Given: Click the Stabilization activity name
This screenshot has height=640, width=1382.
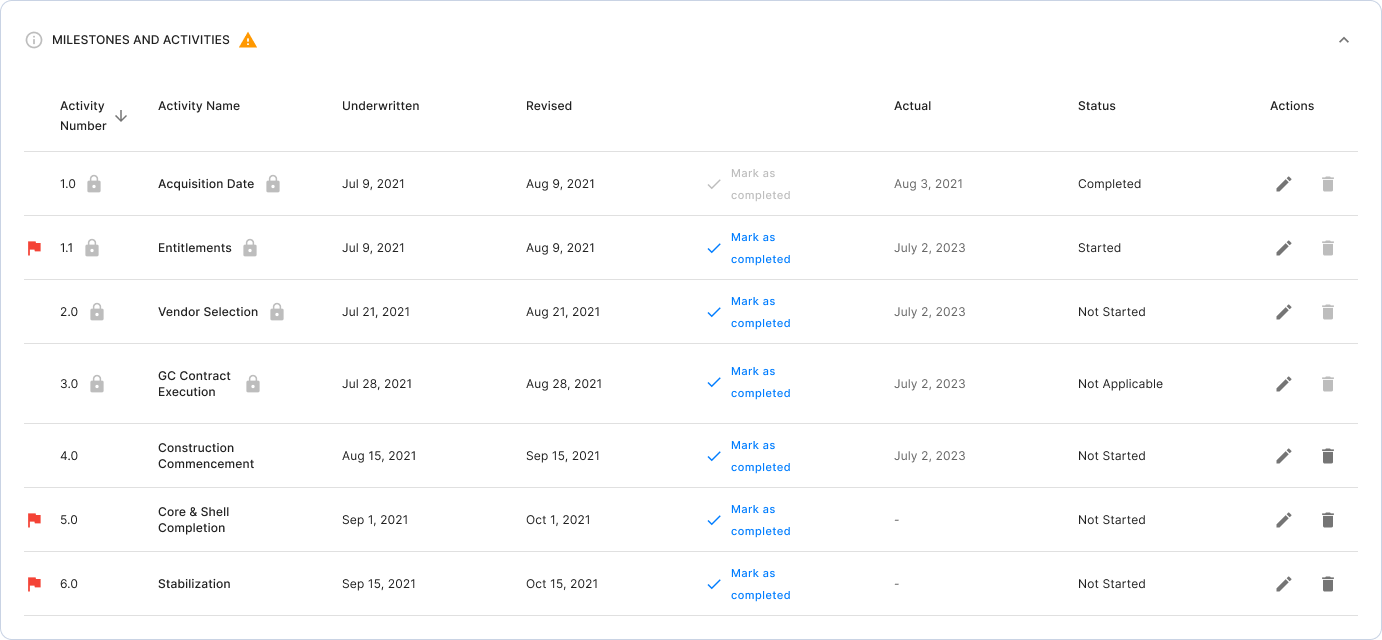Looking at the screenshot, I should 194,584.
